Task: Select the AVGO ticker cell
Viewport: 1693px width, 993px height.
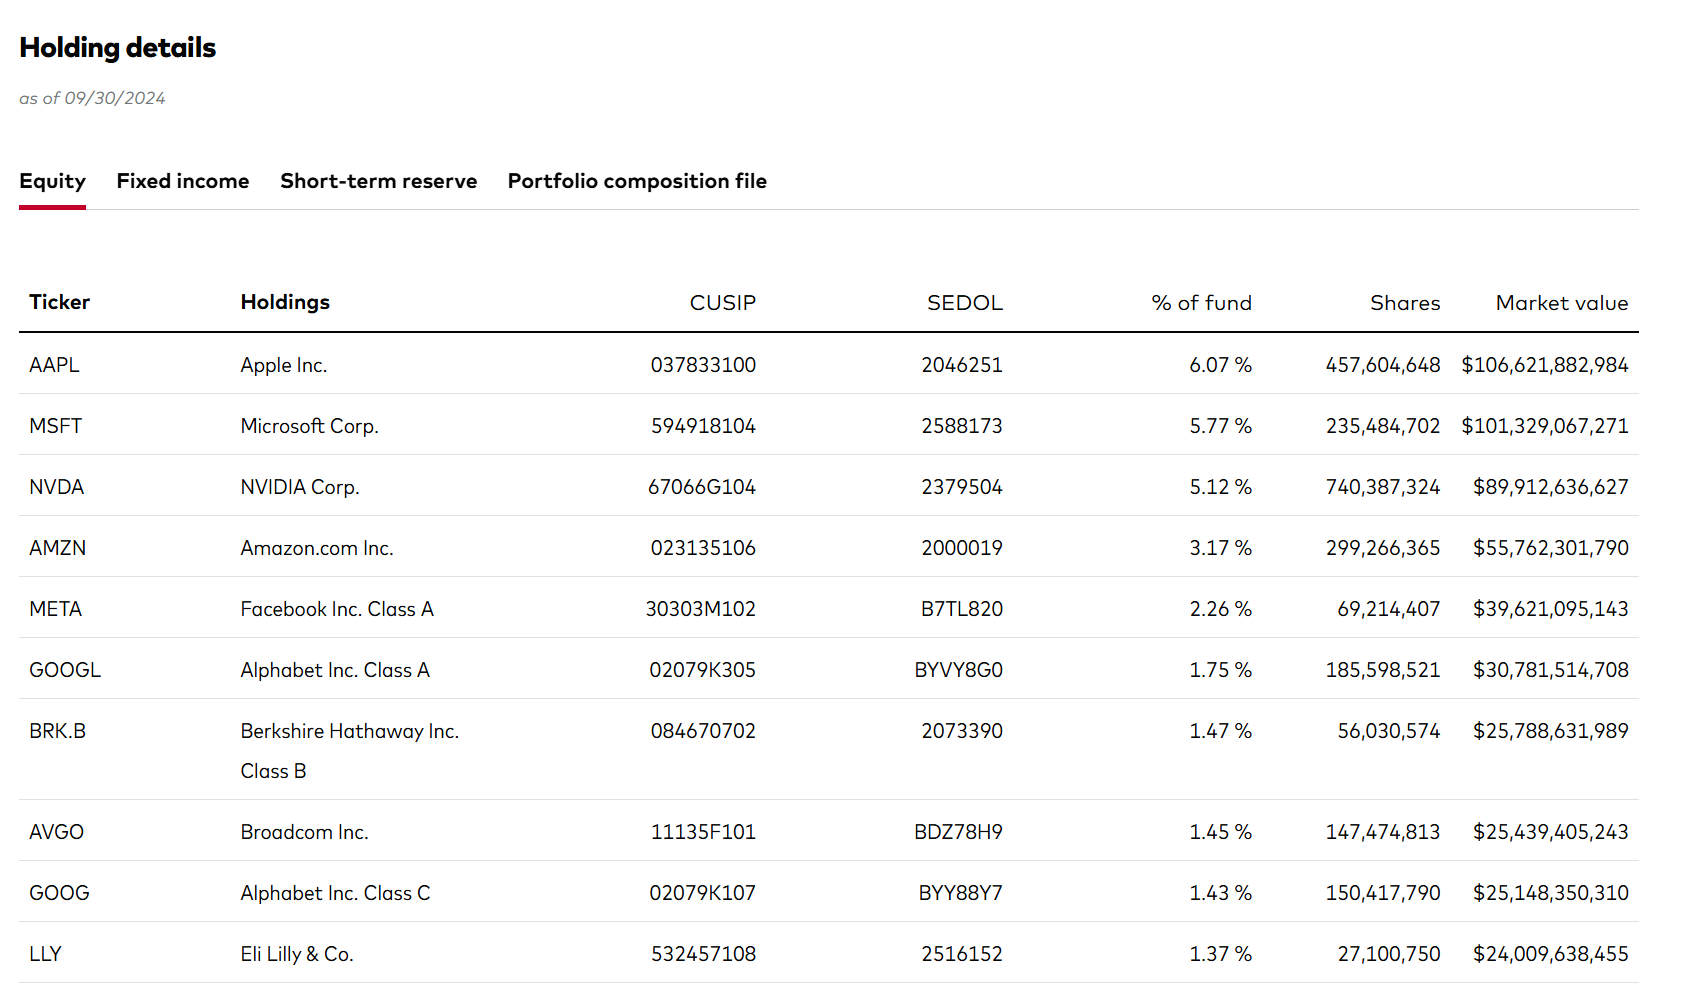Action: 56,832
